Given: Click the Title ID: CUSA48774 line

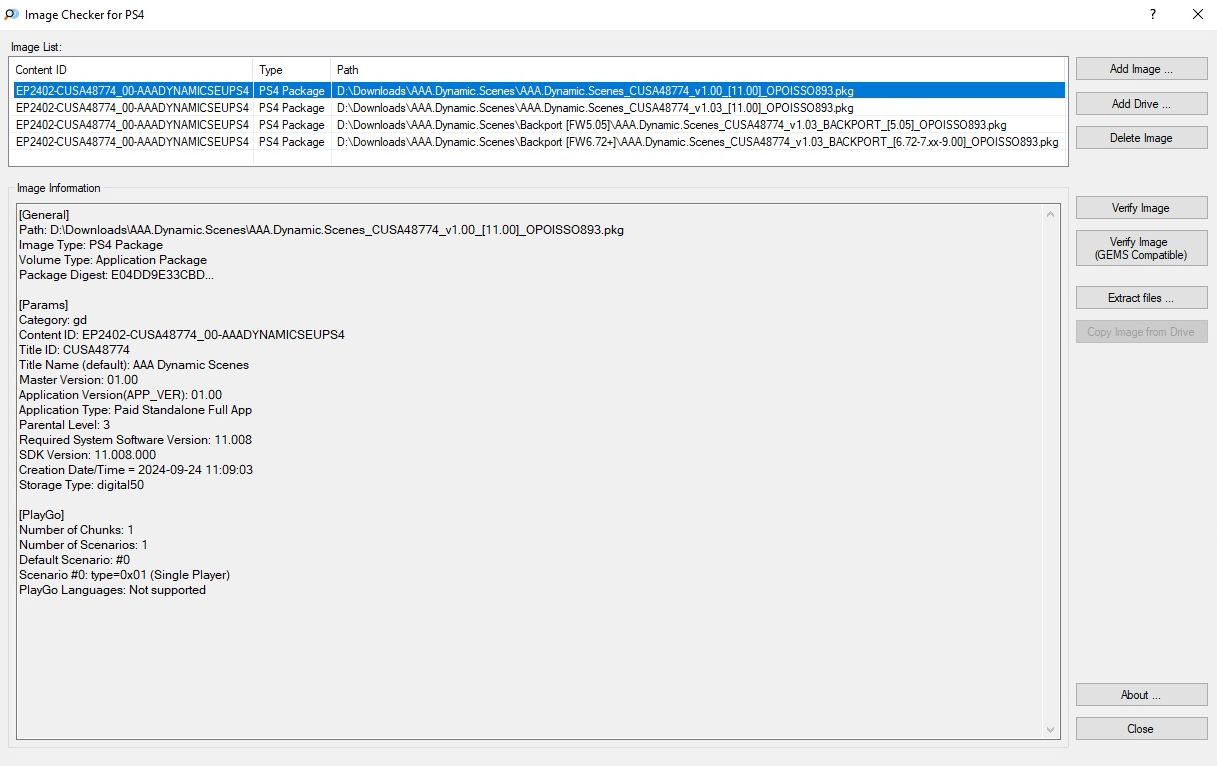Looking at the screenshot, I should point(74,350).
